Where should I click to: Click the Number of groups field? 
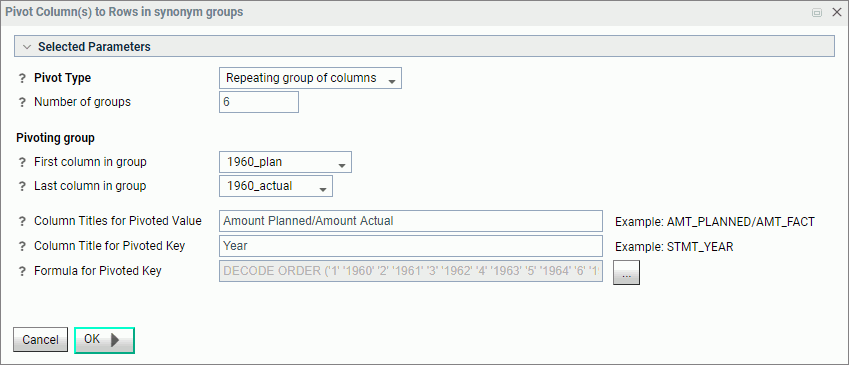(x=259, y=102)
